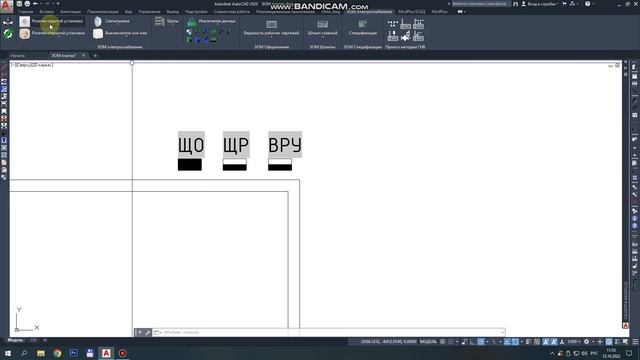Screen dimensions: 640x360
Task: Click top-right icon in Прокол методом ГНБ panel
Action: pyautogui.click(x=418, y=24)
